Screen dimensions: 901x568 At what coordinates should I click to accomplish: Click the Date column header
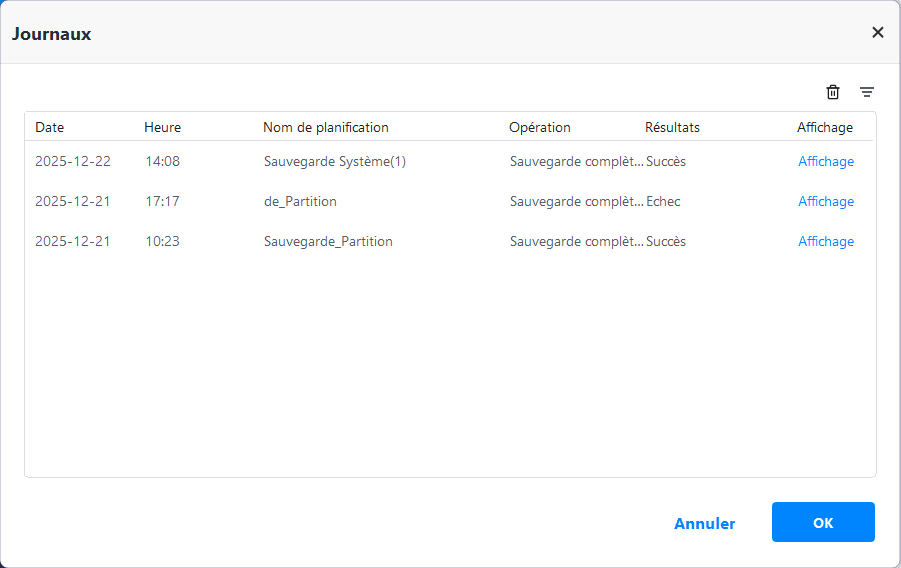(49, 127)
